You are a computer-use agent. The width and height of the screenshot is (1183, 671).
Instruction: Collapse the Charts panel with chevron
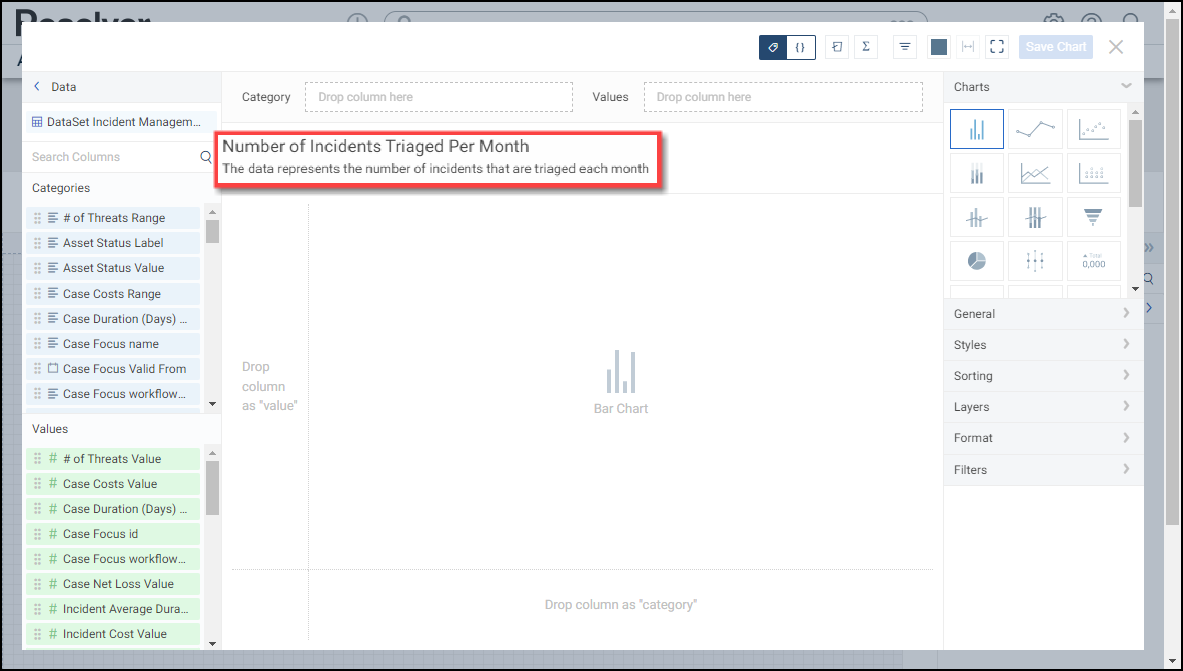1126,87
